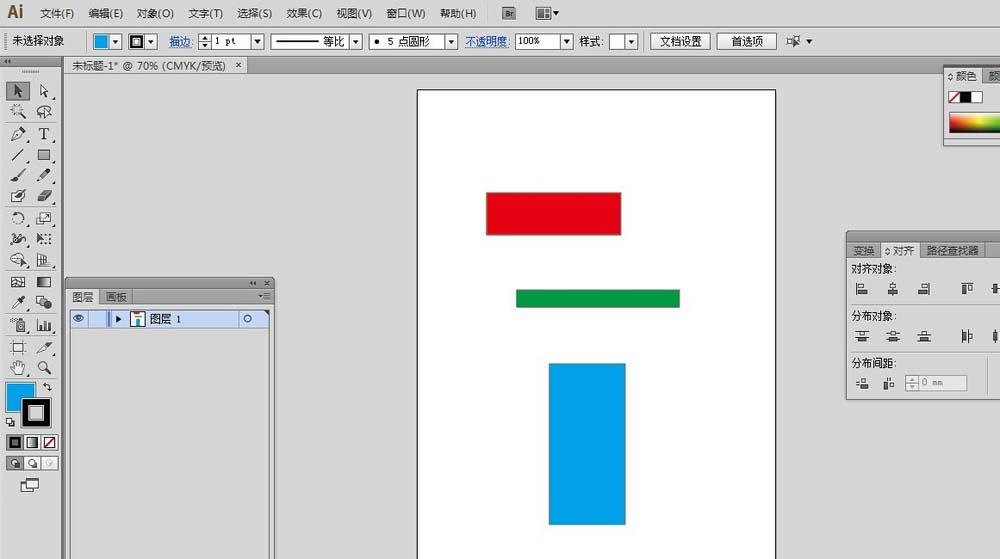Select the Rotate tool

pyautogui.click(x=18, y=218)
